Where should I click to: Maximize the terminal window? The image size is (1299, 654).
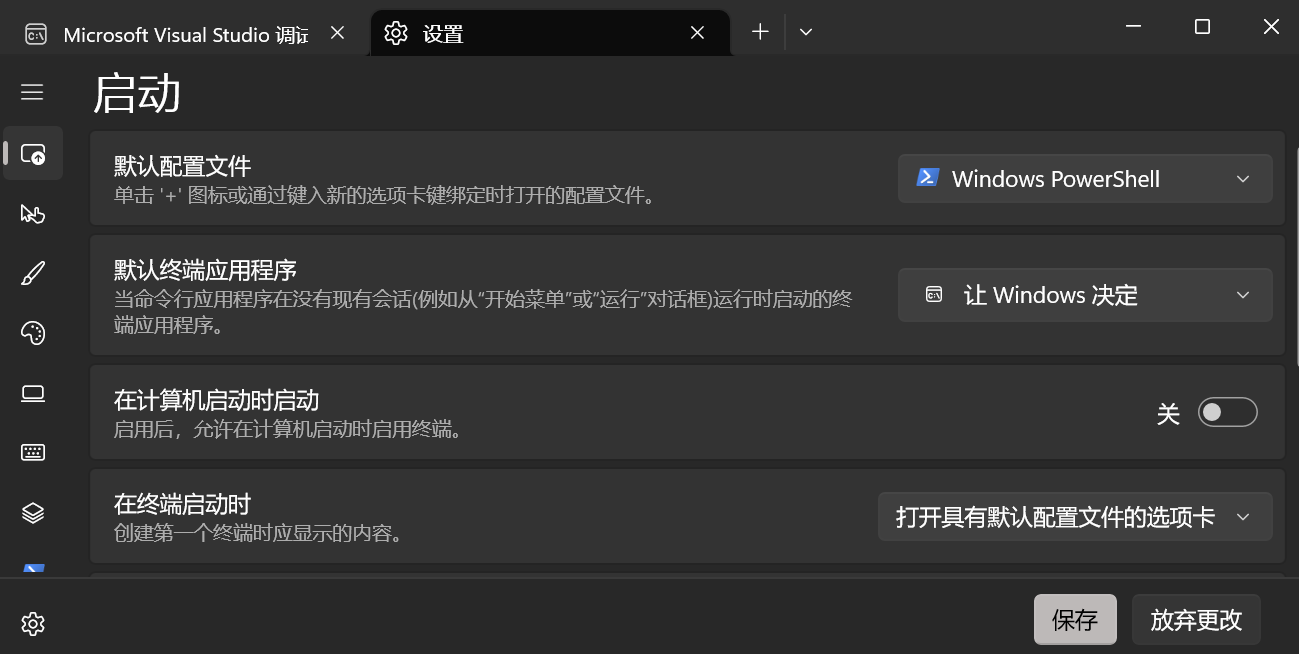(x=1202, y=27)
